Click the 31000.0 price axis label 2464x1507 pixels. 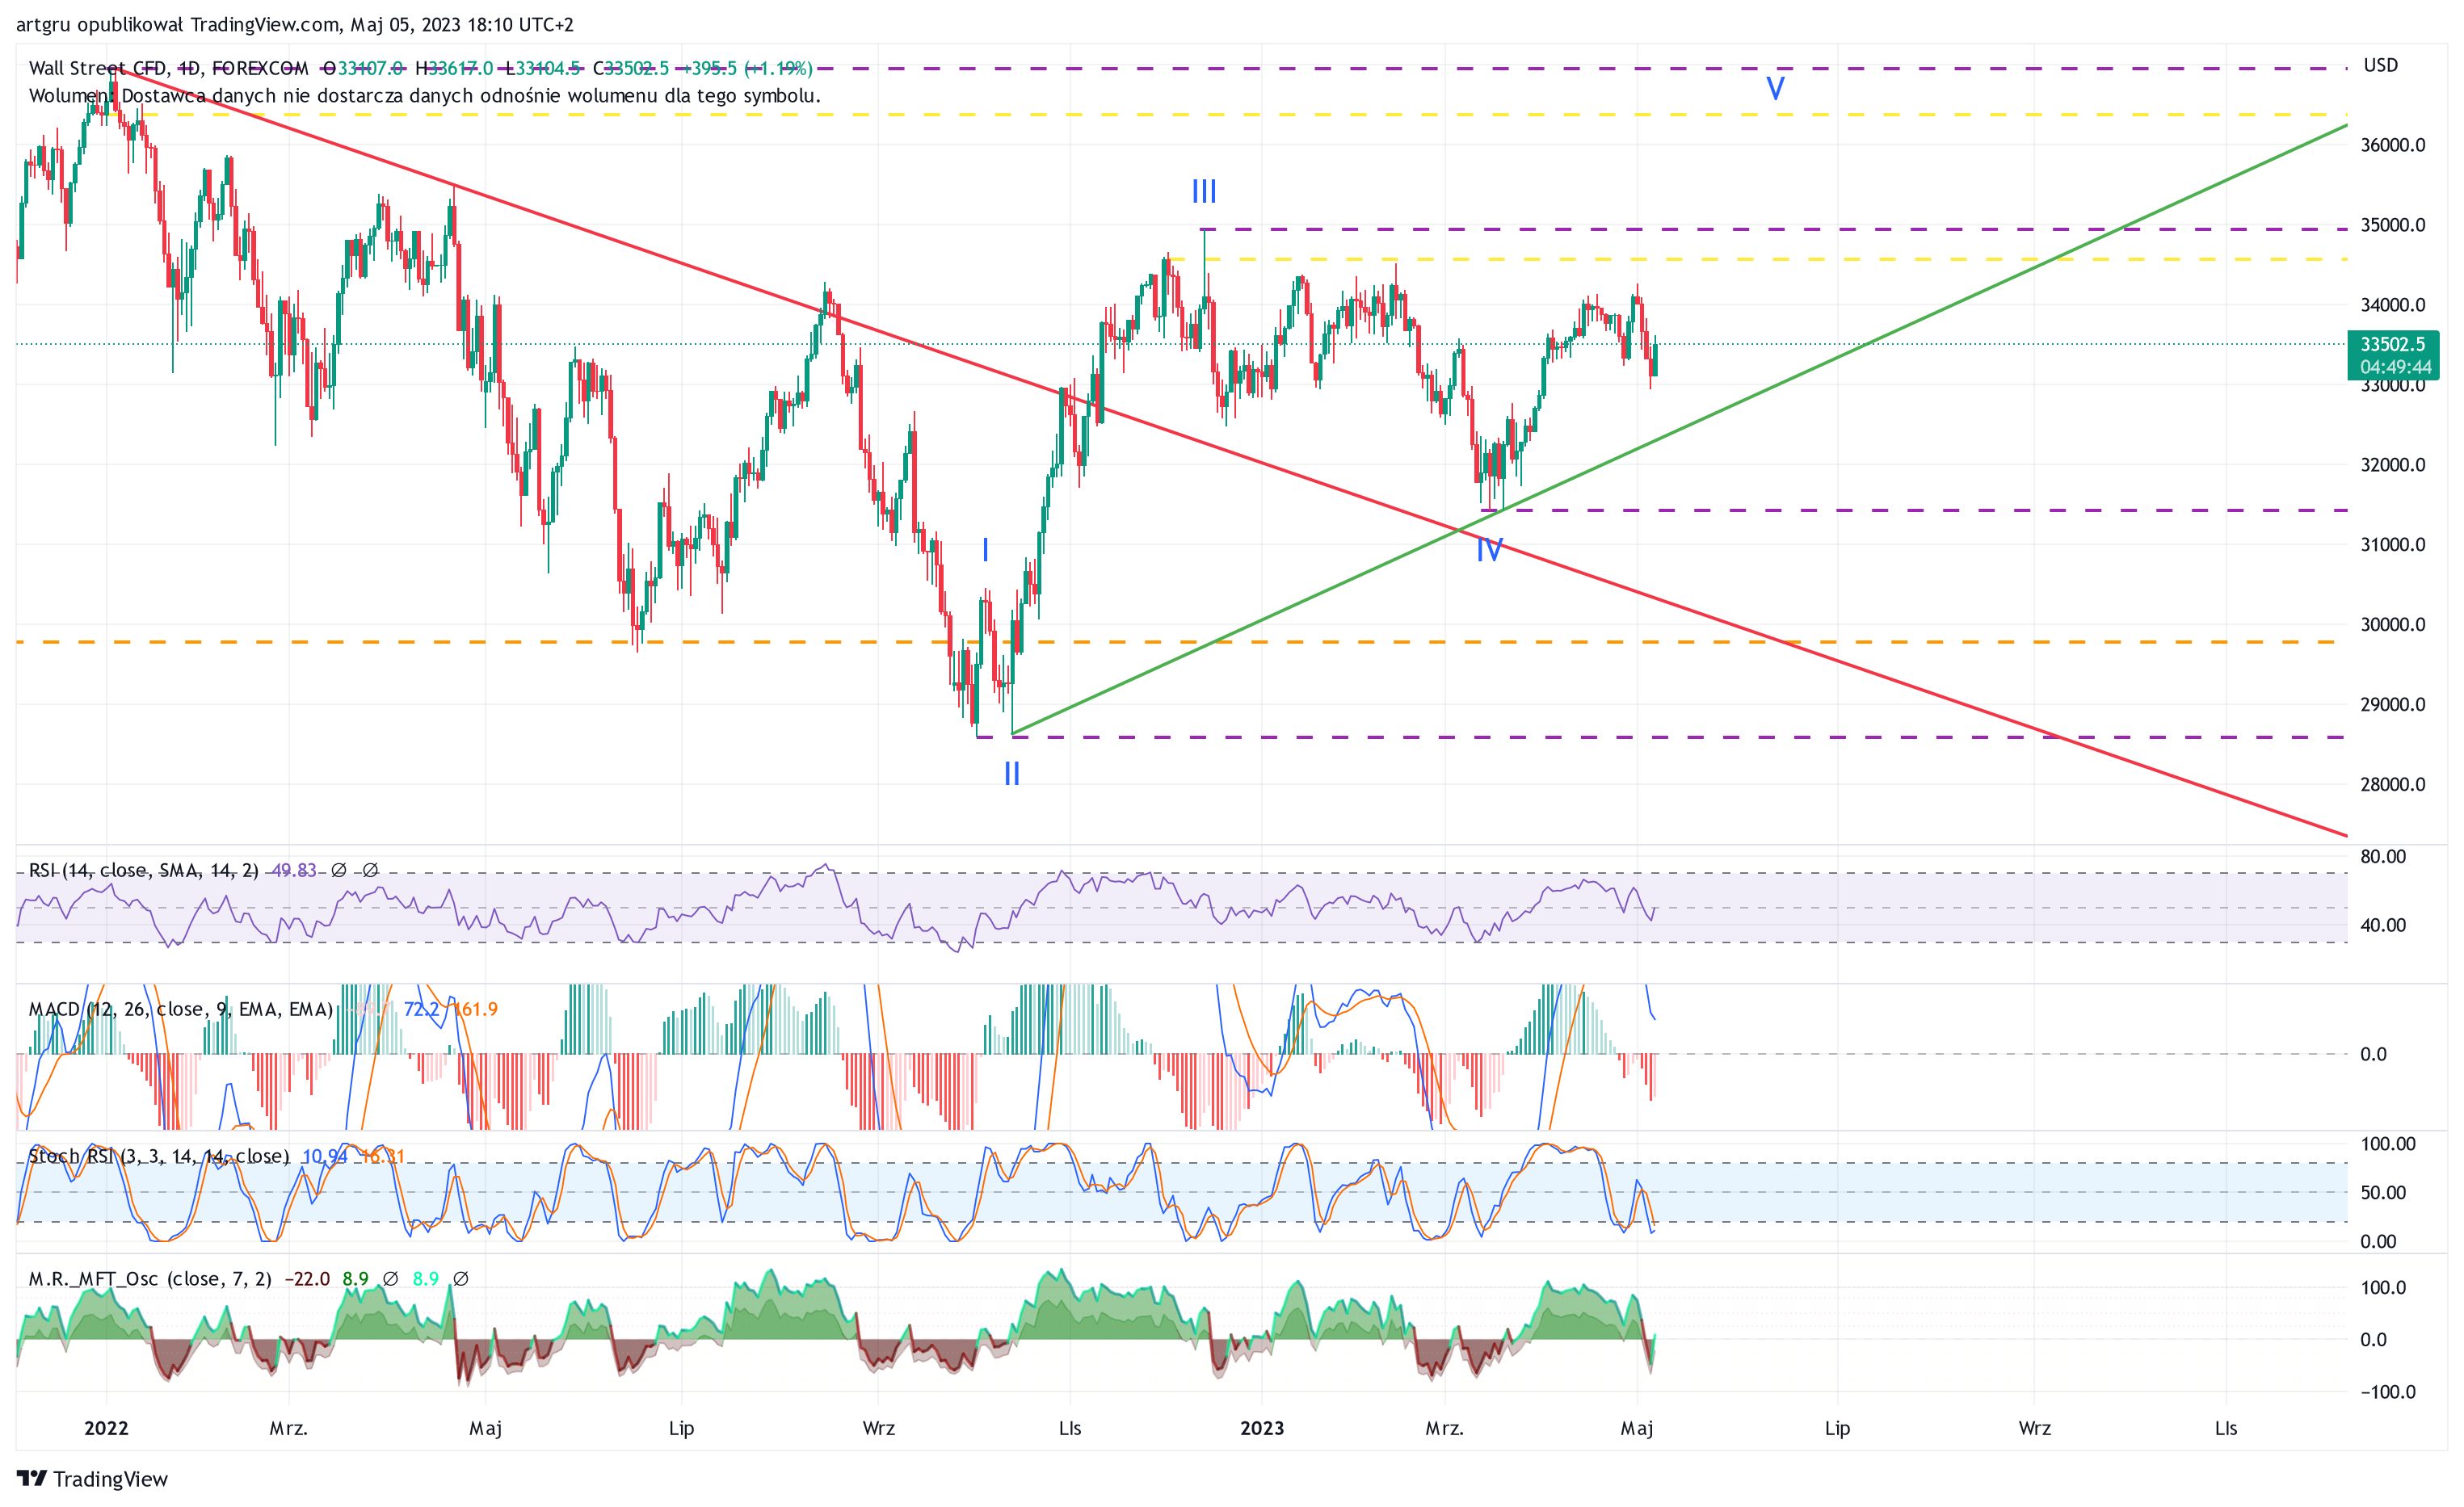point(2393,545)
